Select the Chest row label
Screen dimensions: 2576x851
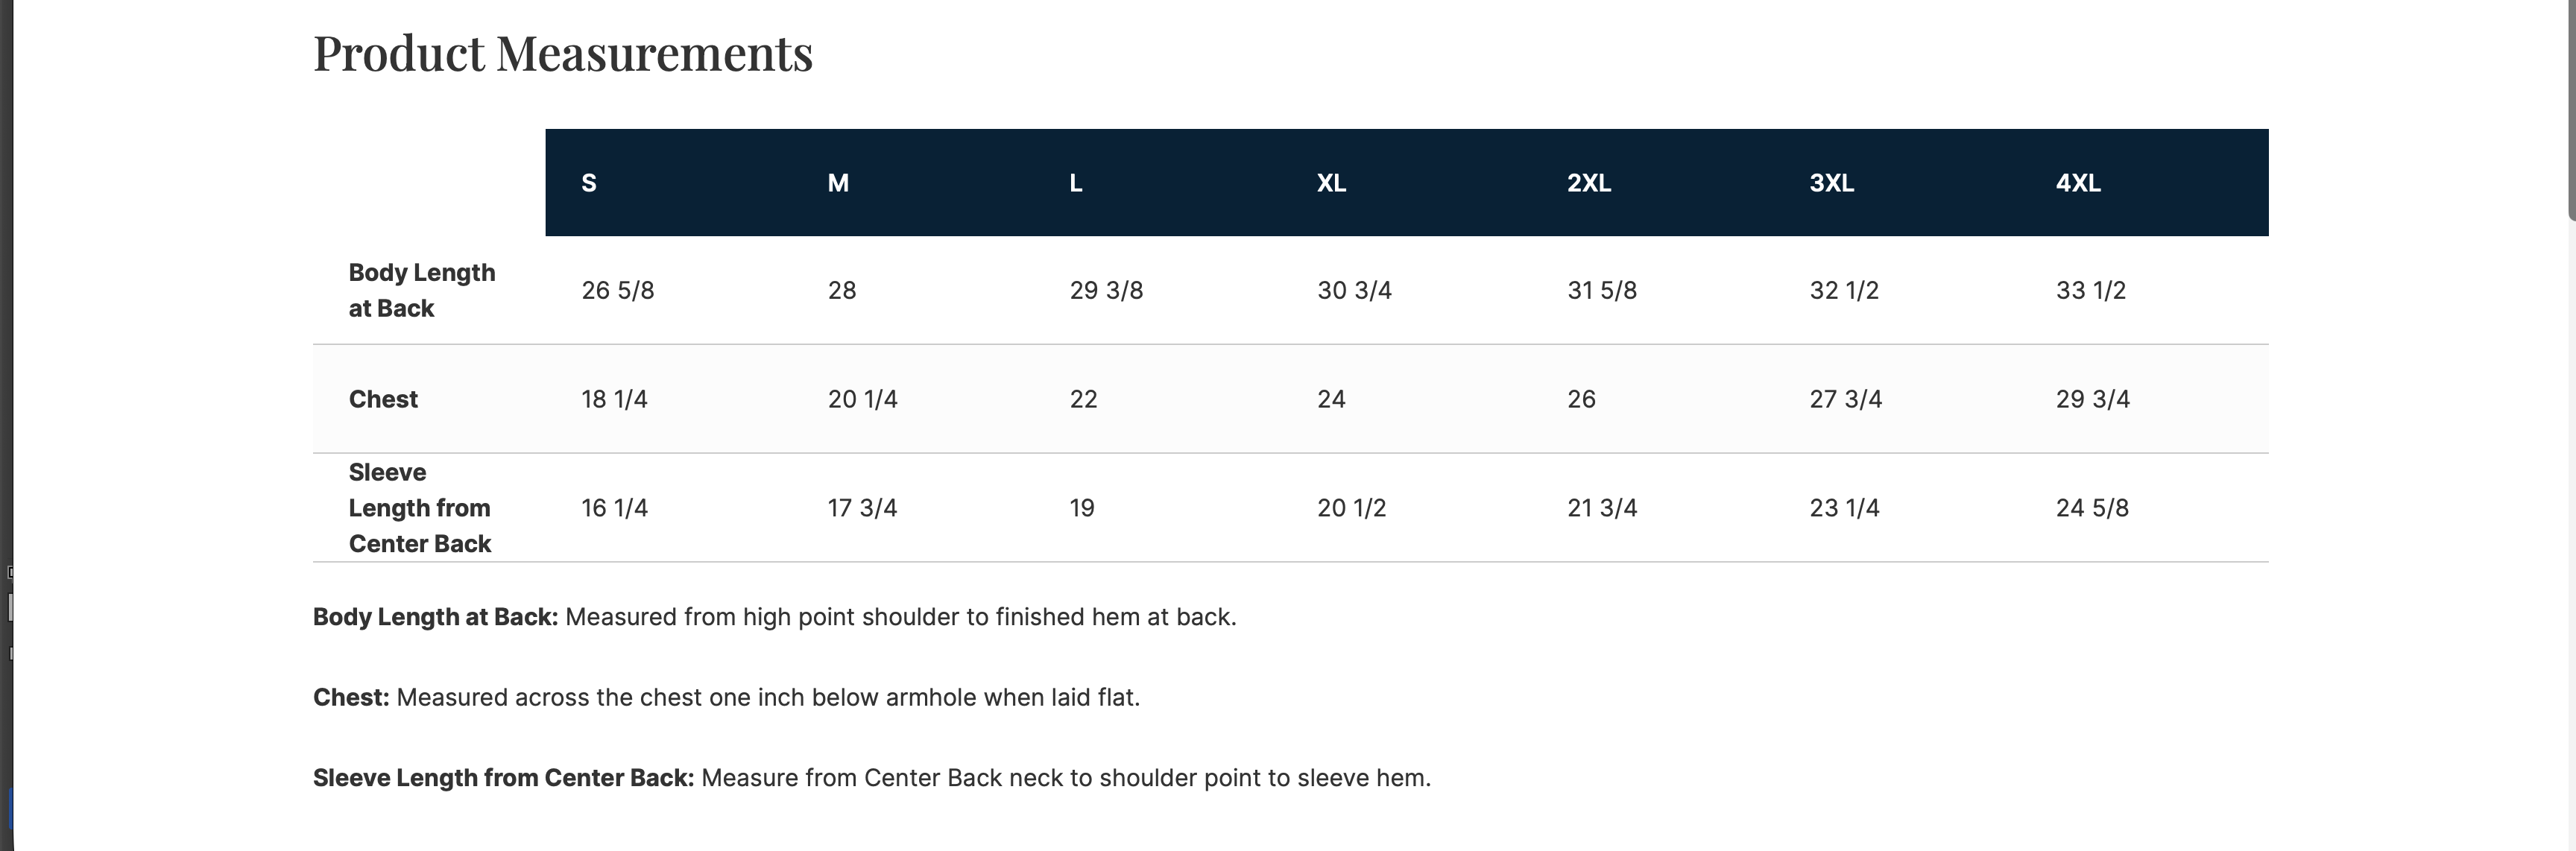point(383,399)
